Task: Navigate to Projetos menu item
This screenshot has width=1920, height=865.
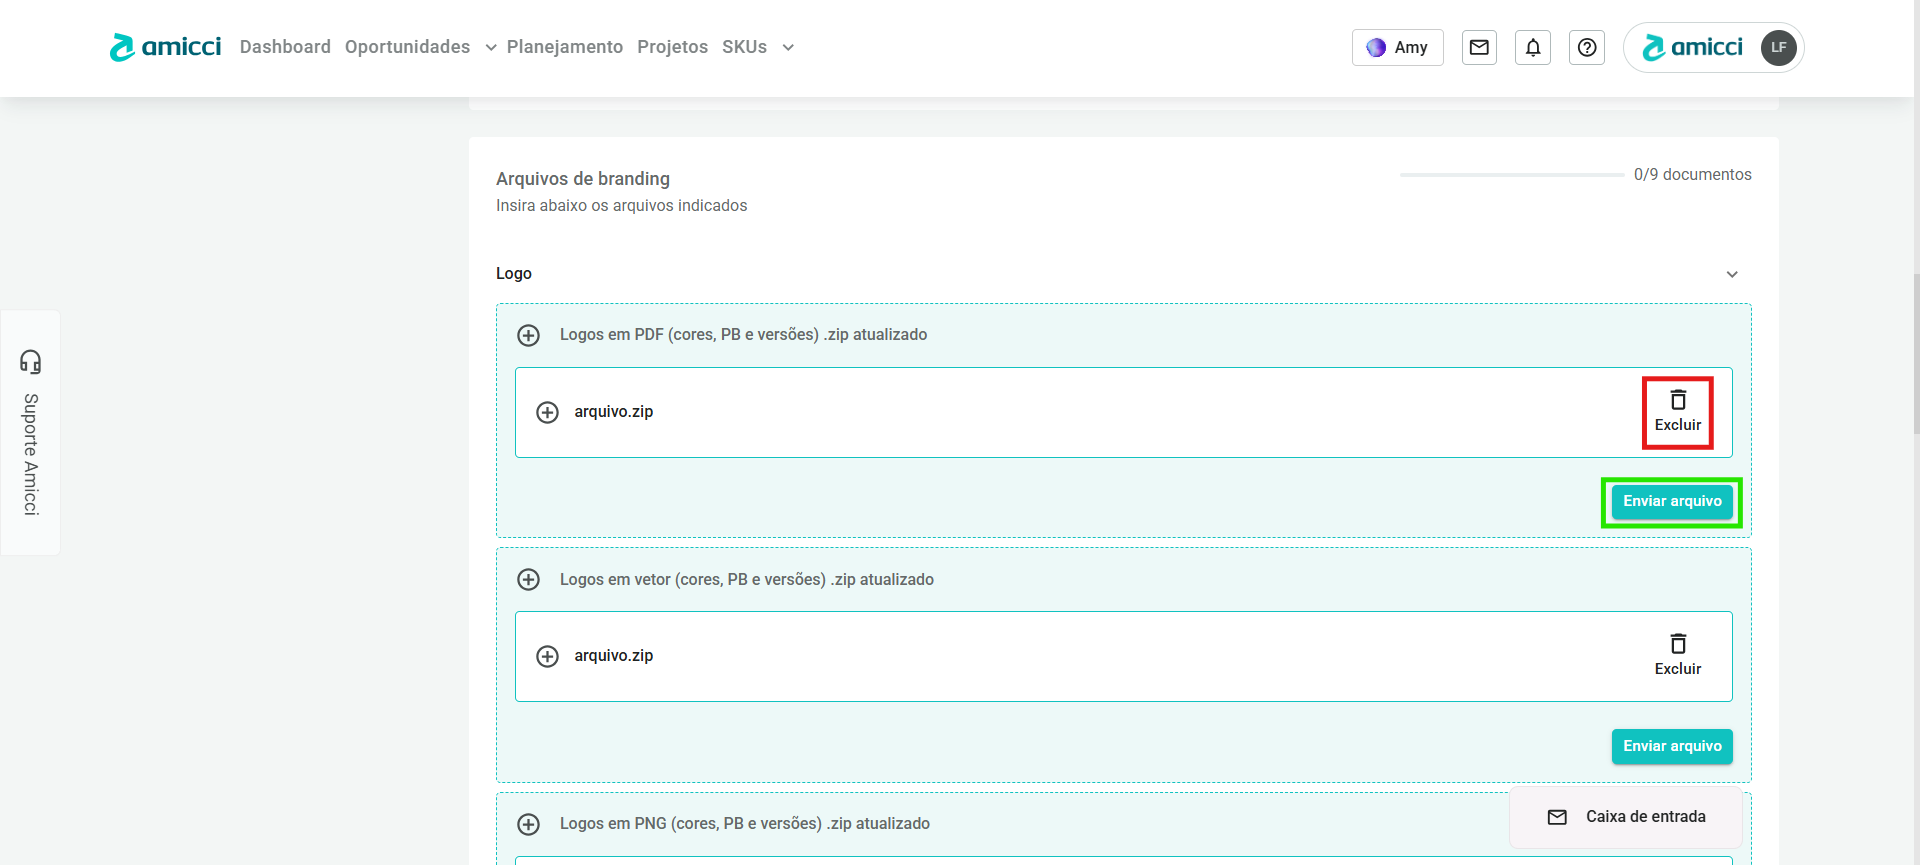Action: pyautogui.click(x=672, y=47)
